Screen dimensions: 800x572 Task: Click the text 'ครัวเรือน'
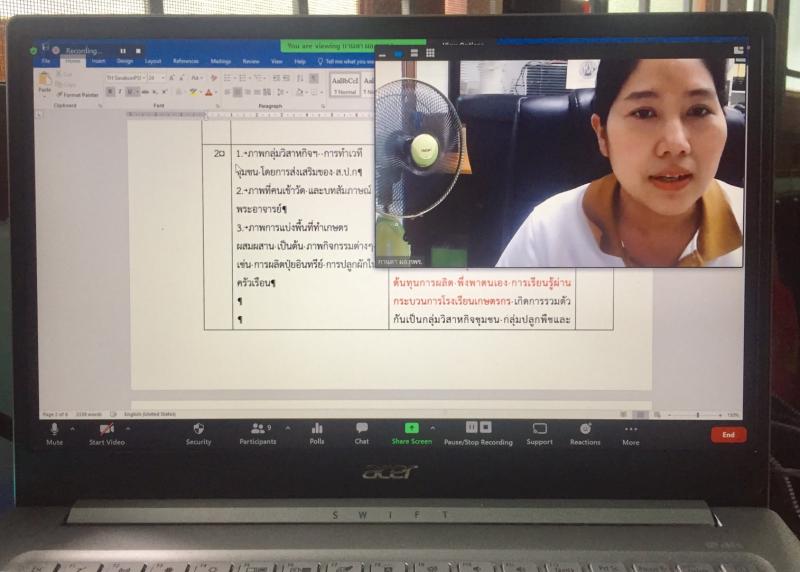coord(254,283)
